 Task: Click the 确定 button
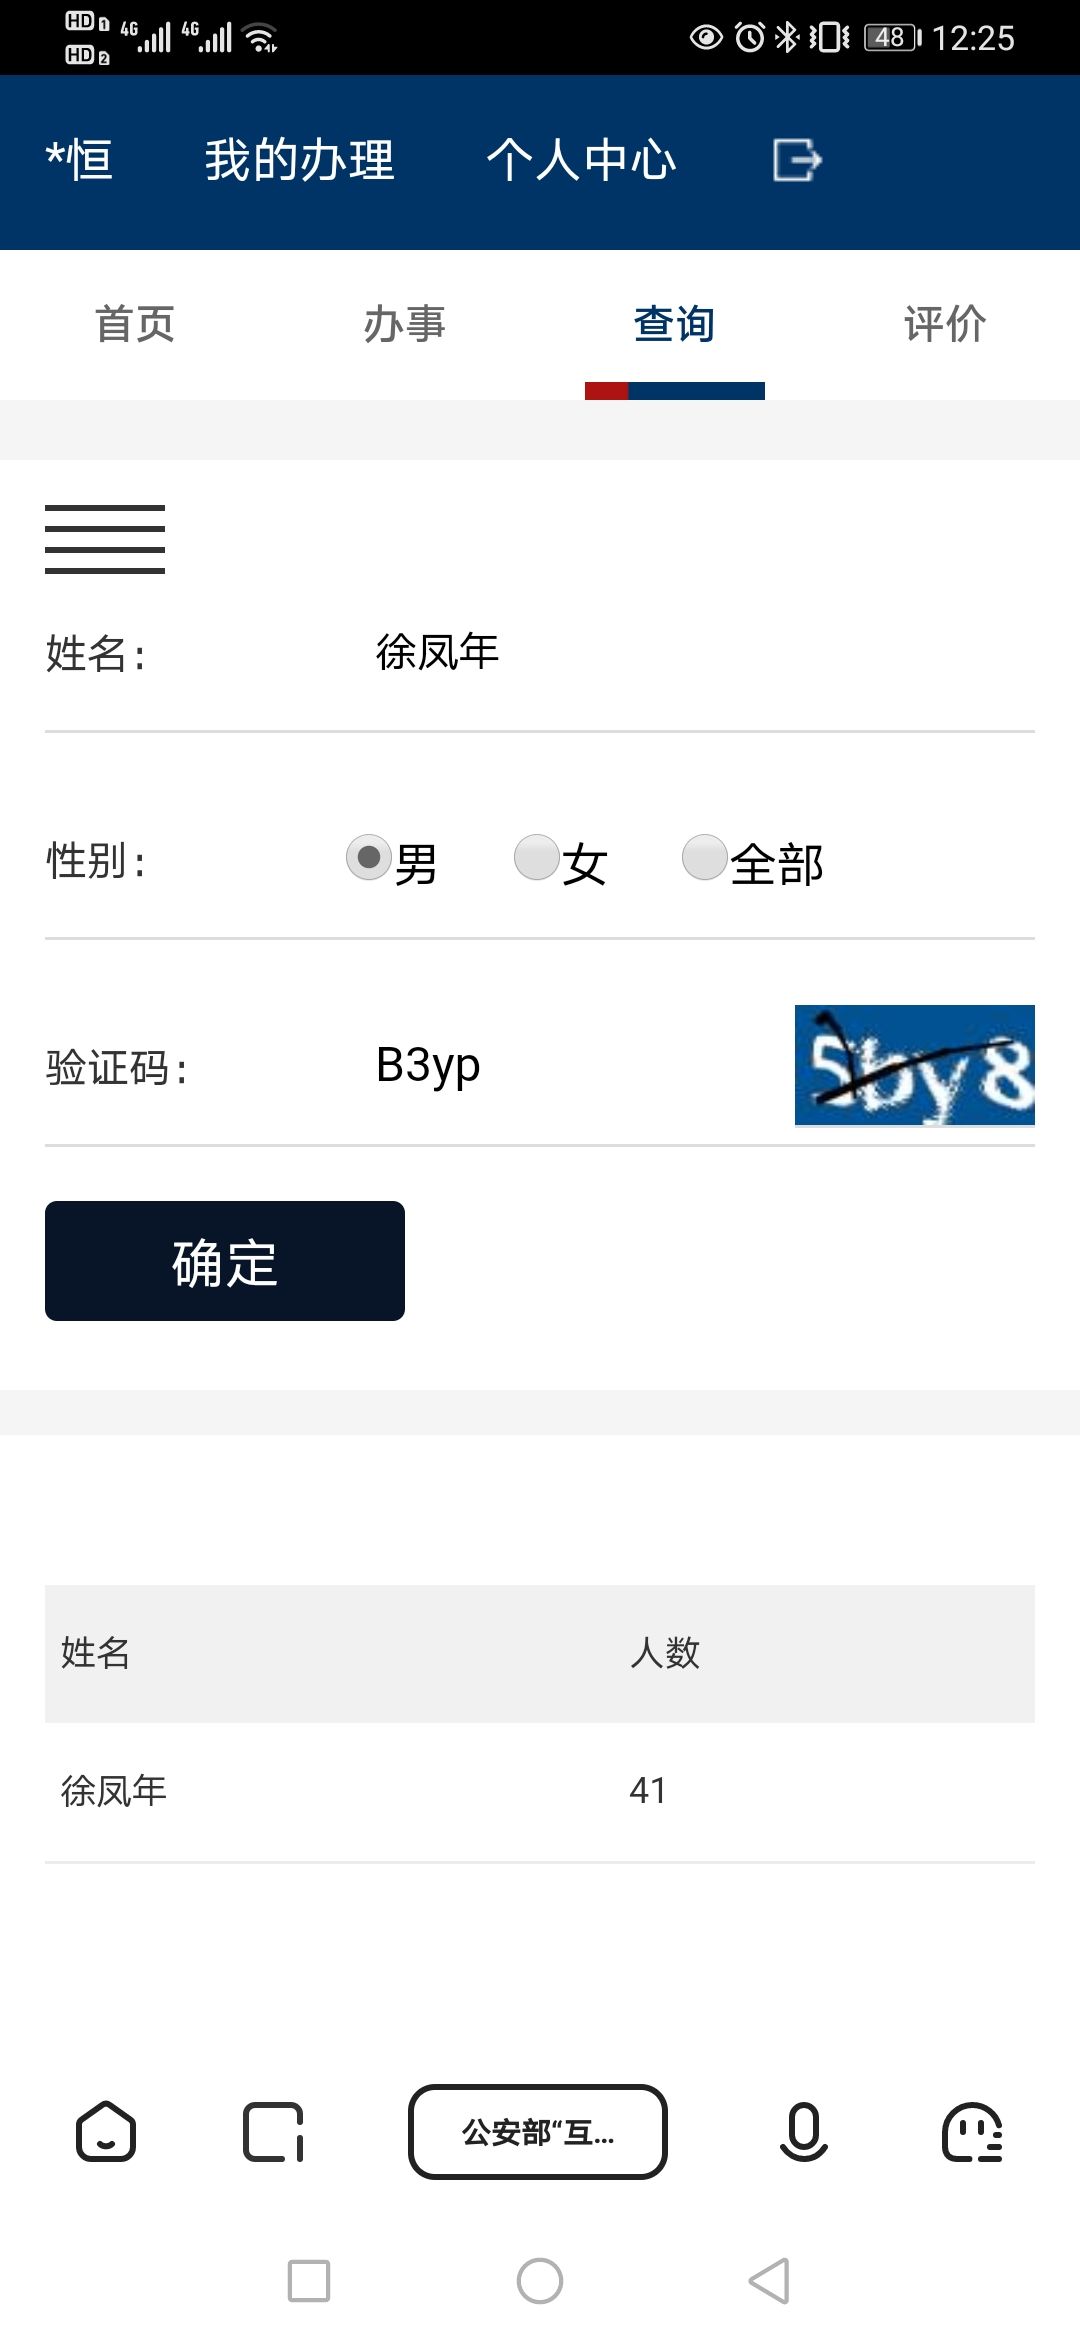pyautogui.click(x=225, y=1261)
